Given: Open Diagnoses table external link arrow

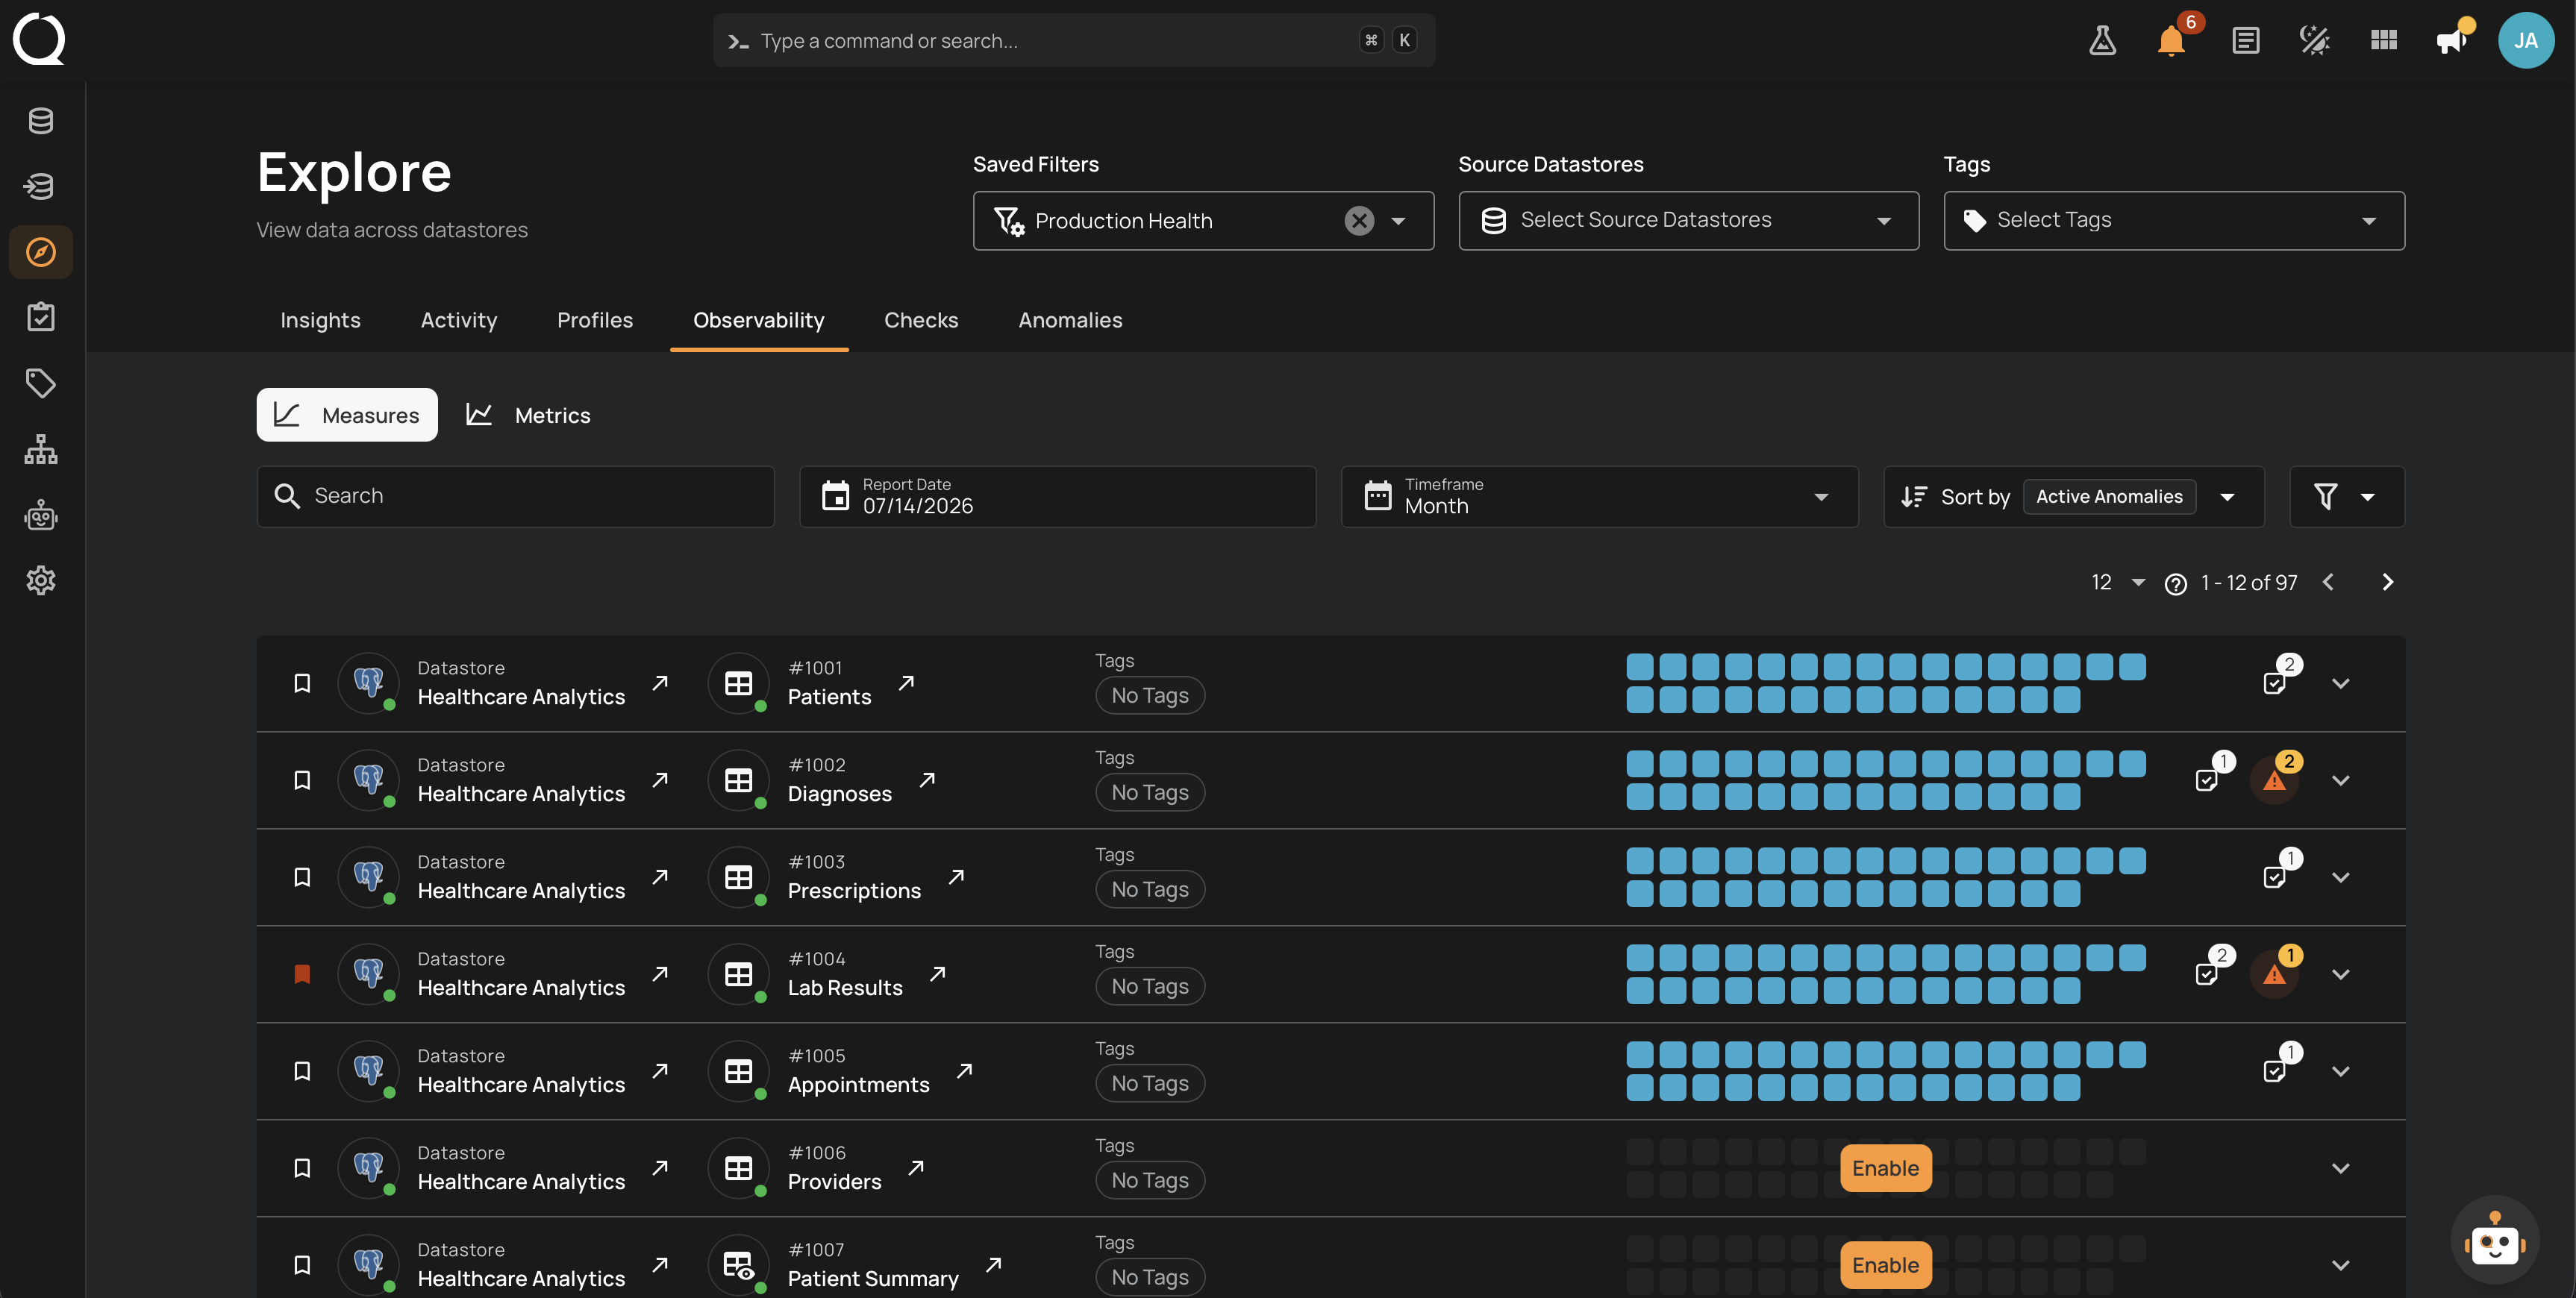Looking at the screenshot, I should click(927, 780).
